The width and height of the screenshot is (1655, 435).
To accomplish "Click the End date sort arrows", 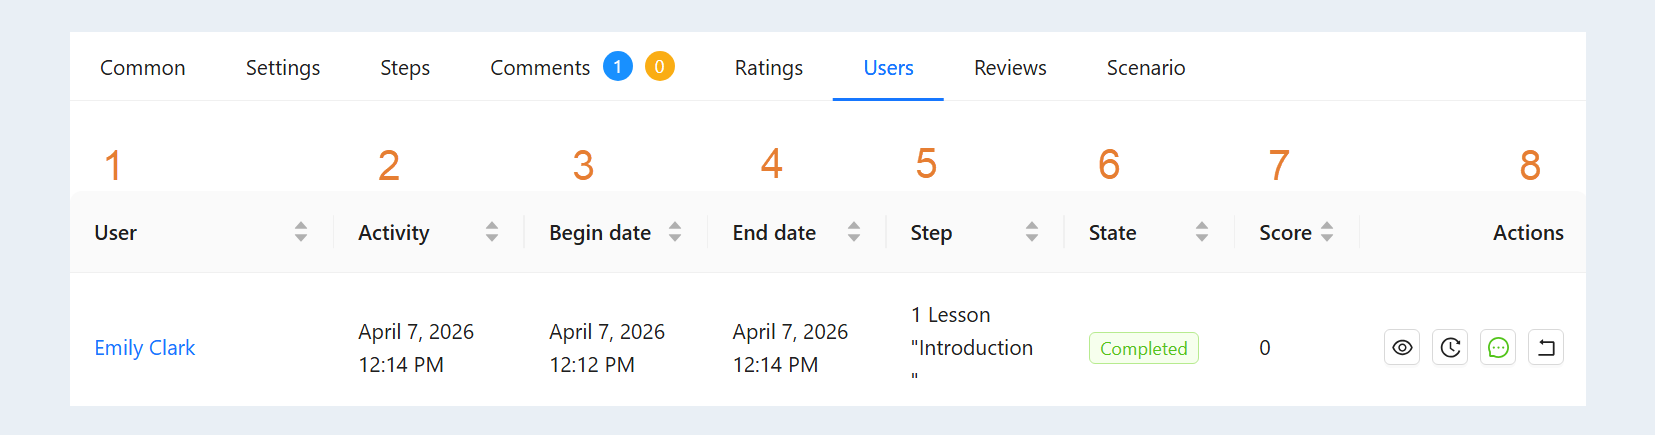I will [854, 232].
